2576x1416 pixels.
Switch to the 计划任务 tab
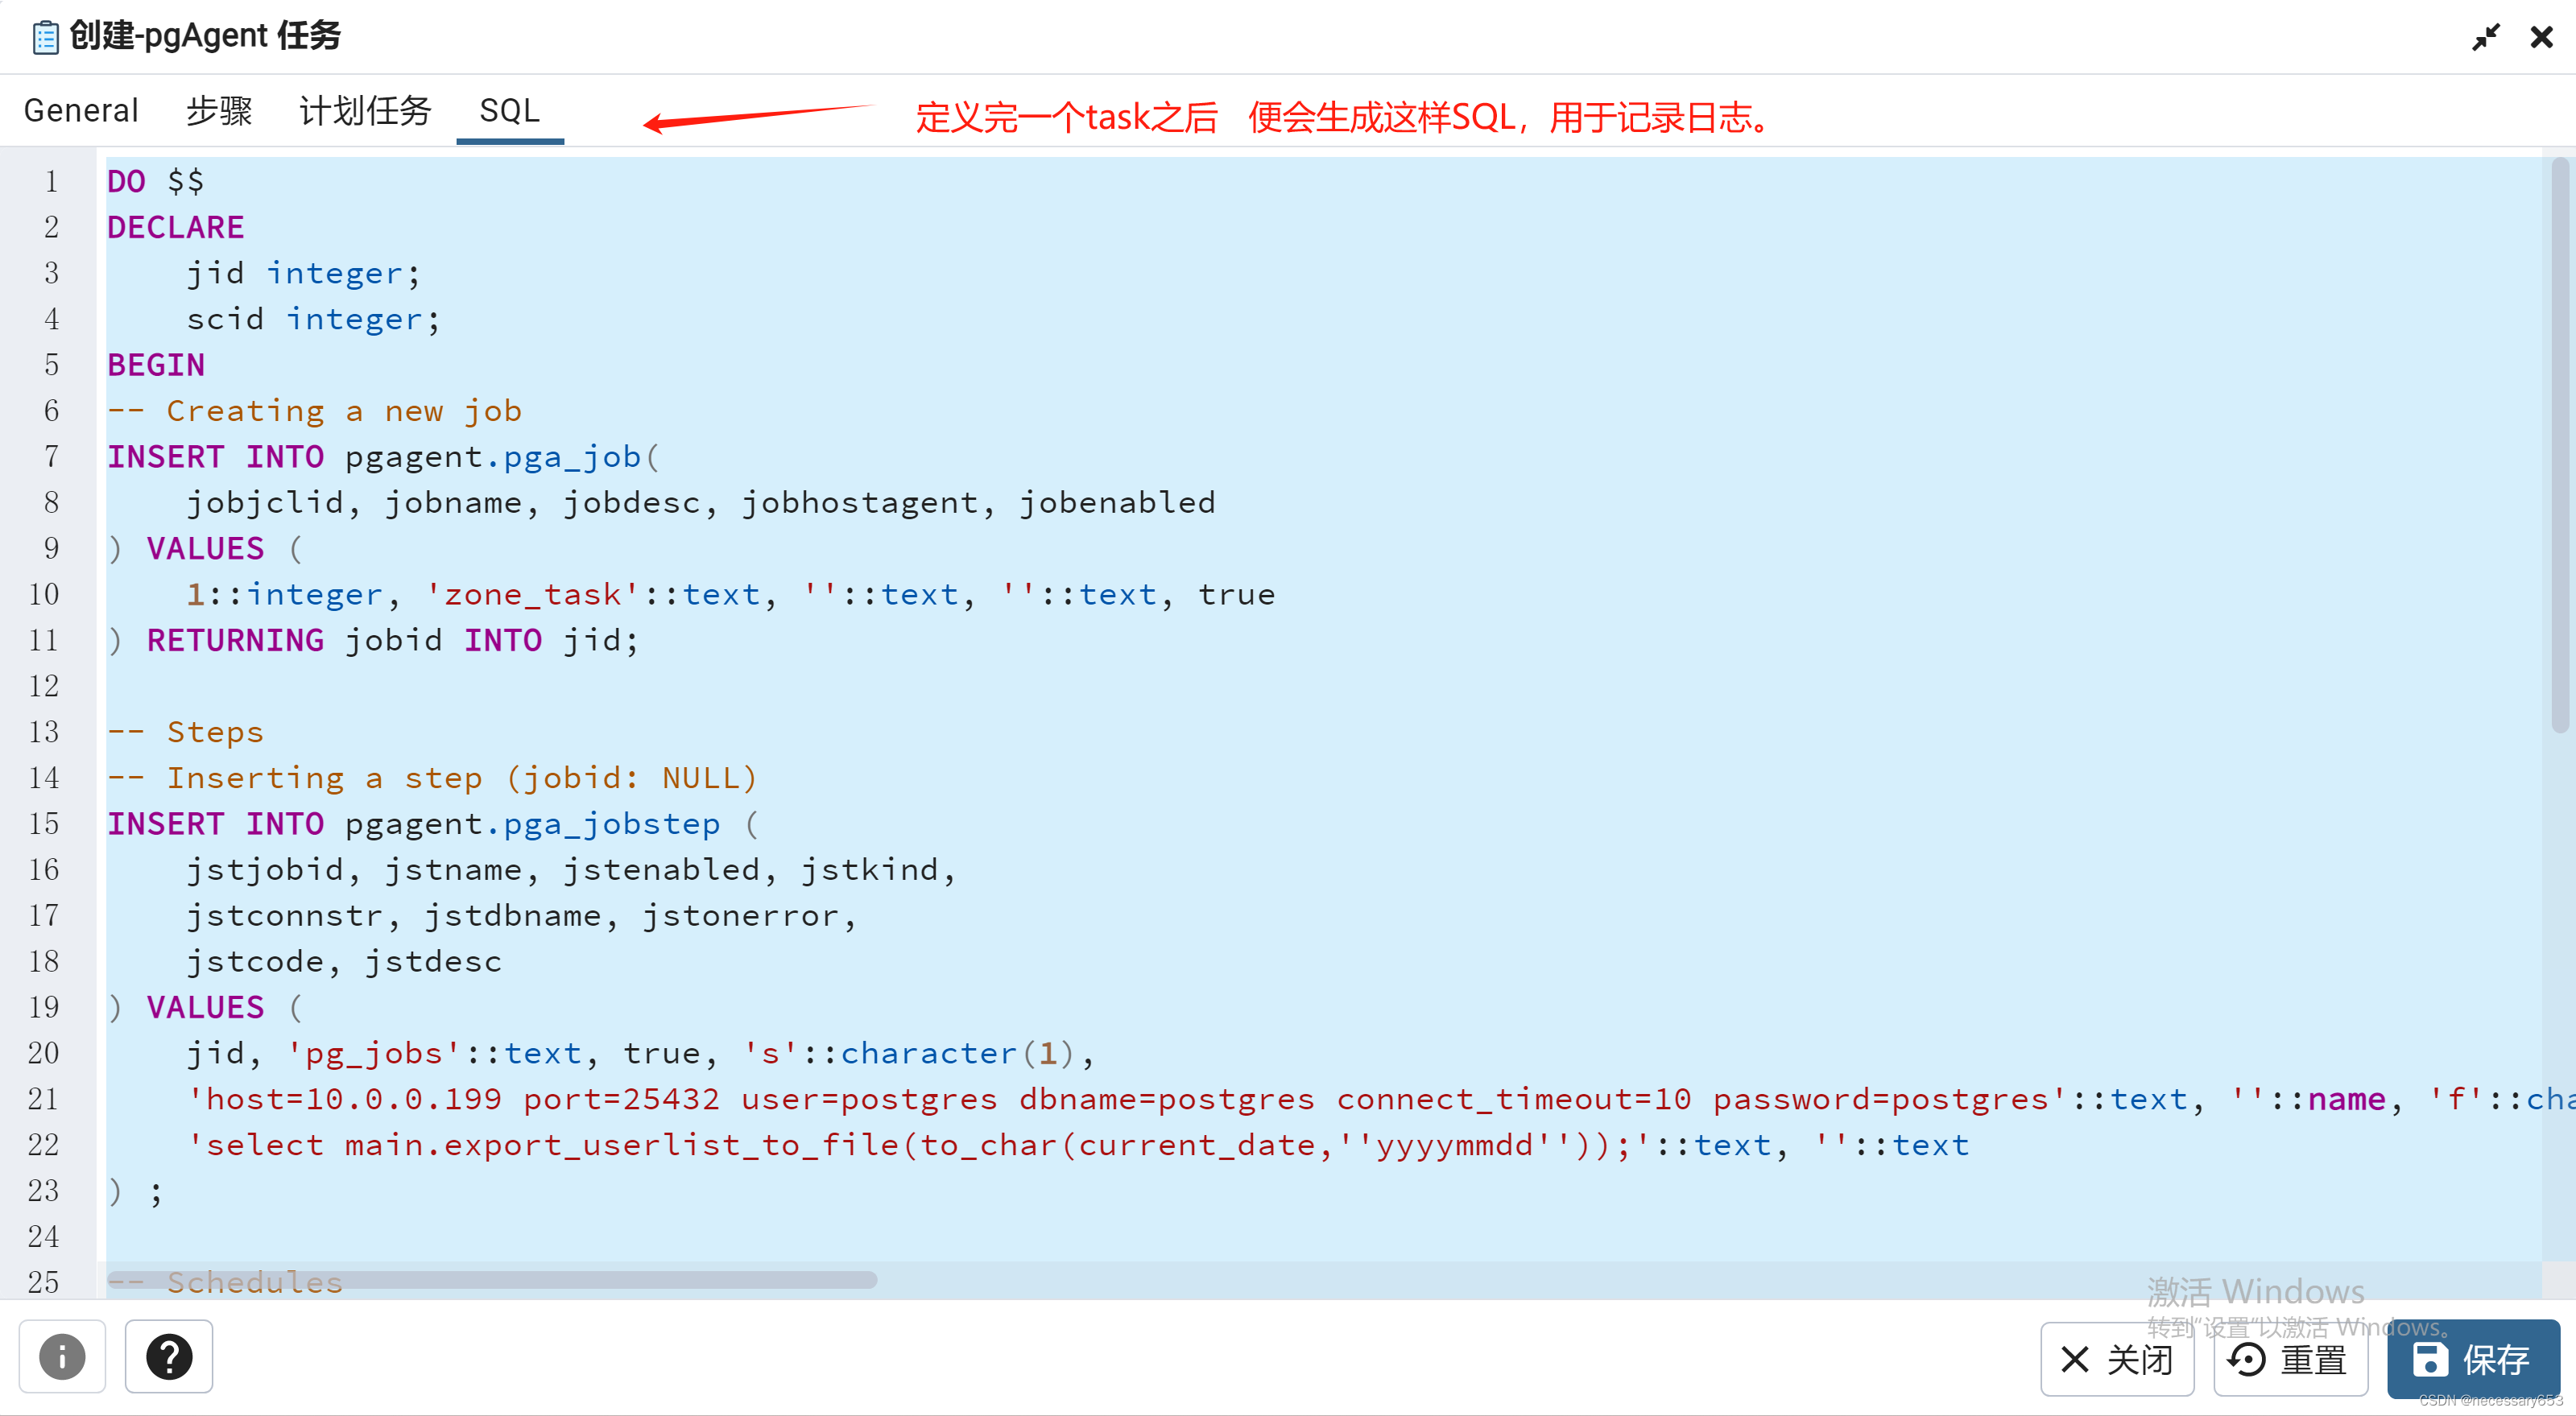click(364, 110)
